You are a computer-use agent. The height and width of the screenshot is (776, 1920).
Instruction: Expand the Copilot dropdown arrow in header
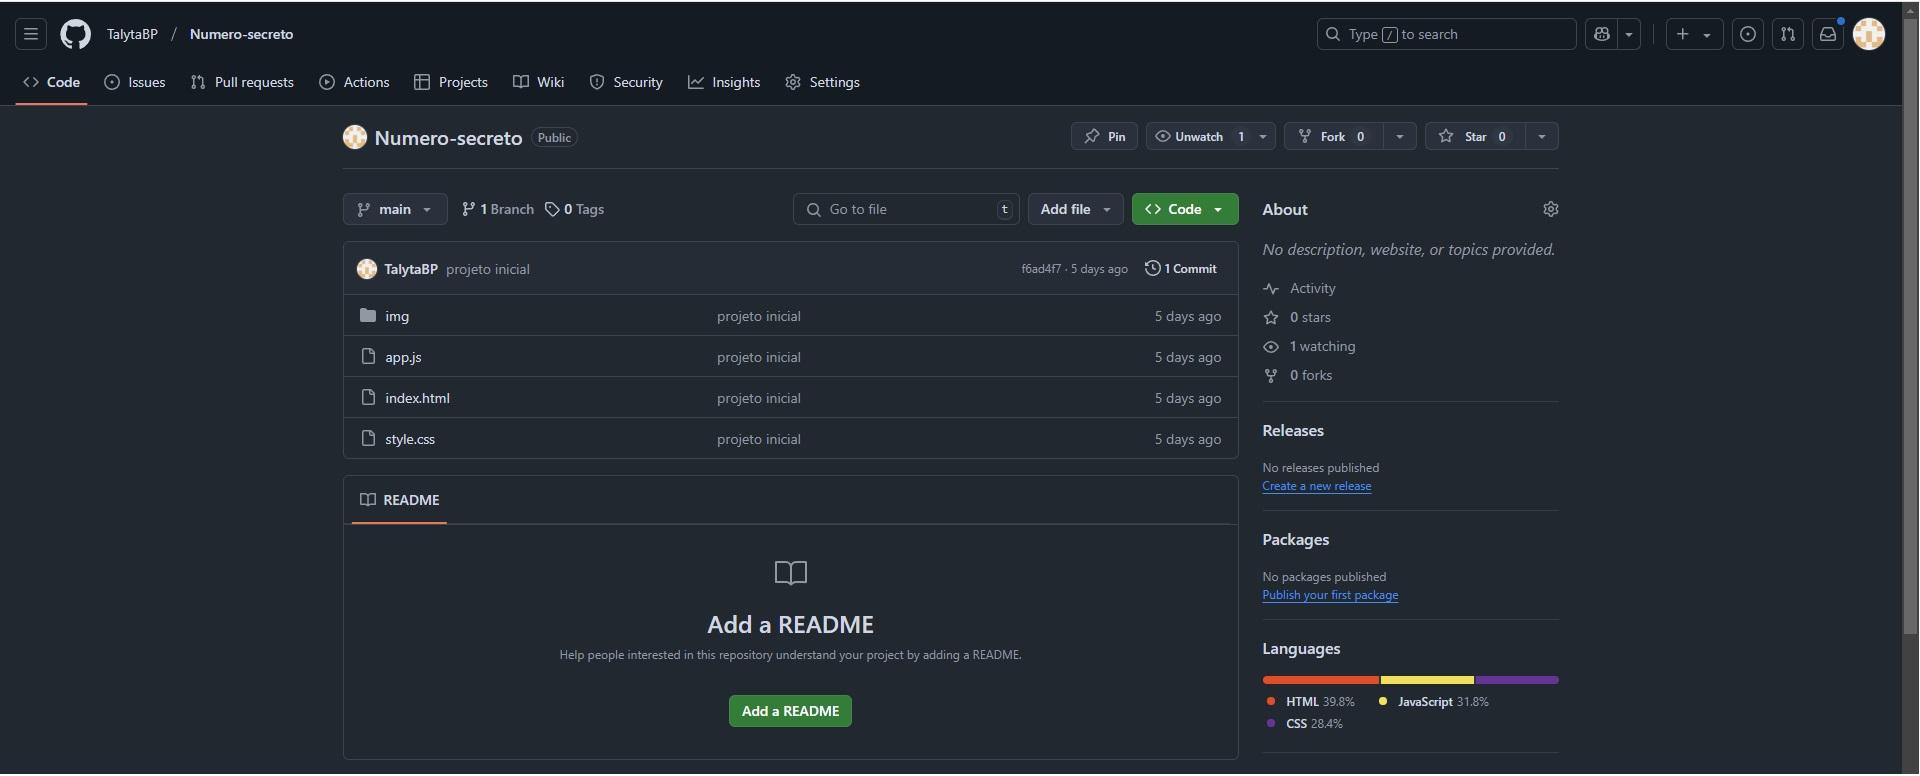tap(1629, 34)
